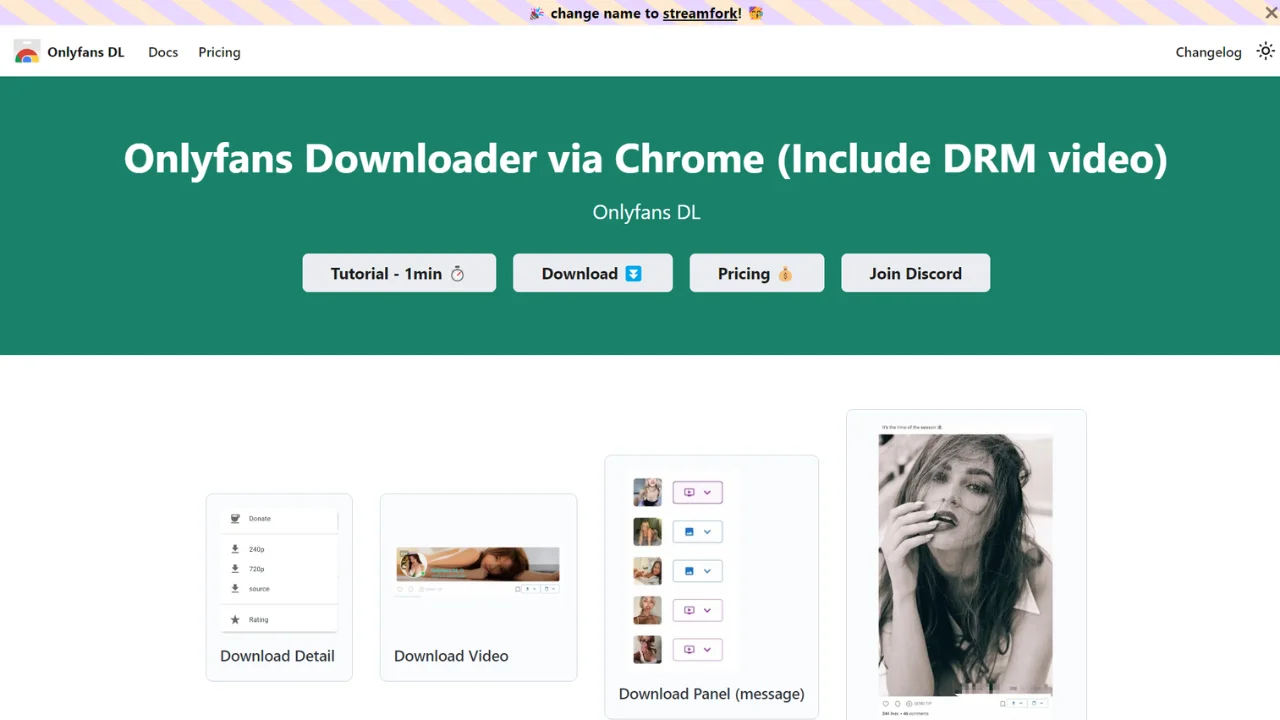Viewport: 1280px width, 720px height.
Task: Go to Pricing in the navigation bar
Action: click(219, 52)
